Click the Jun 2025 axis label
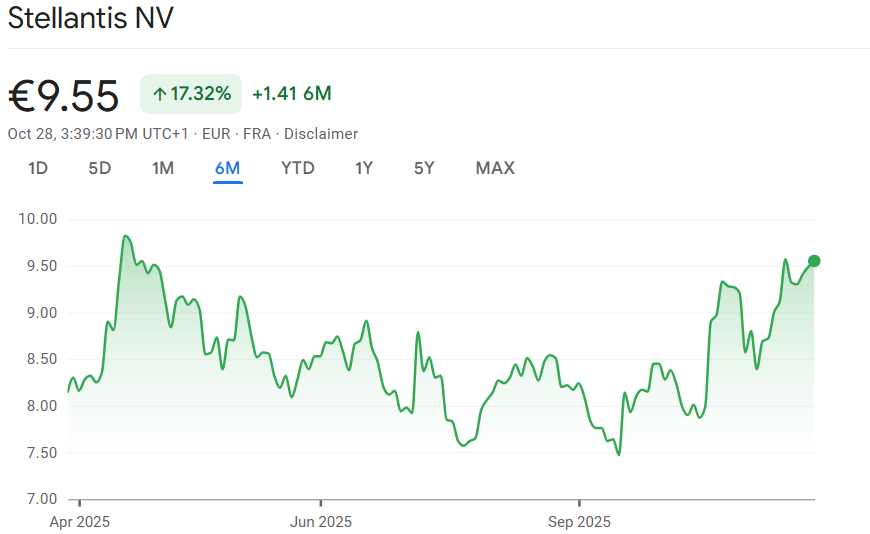Image resolution: width=870 pixels, height=534 pixels. tap(321, 522)
